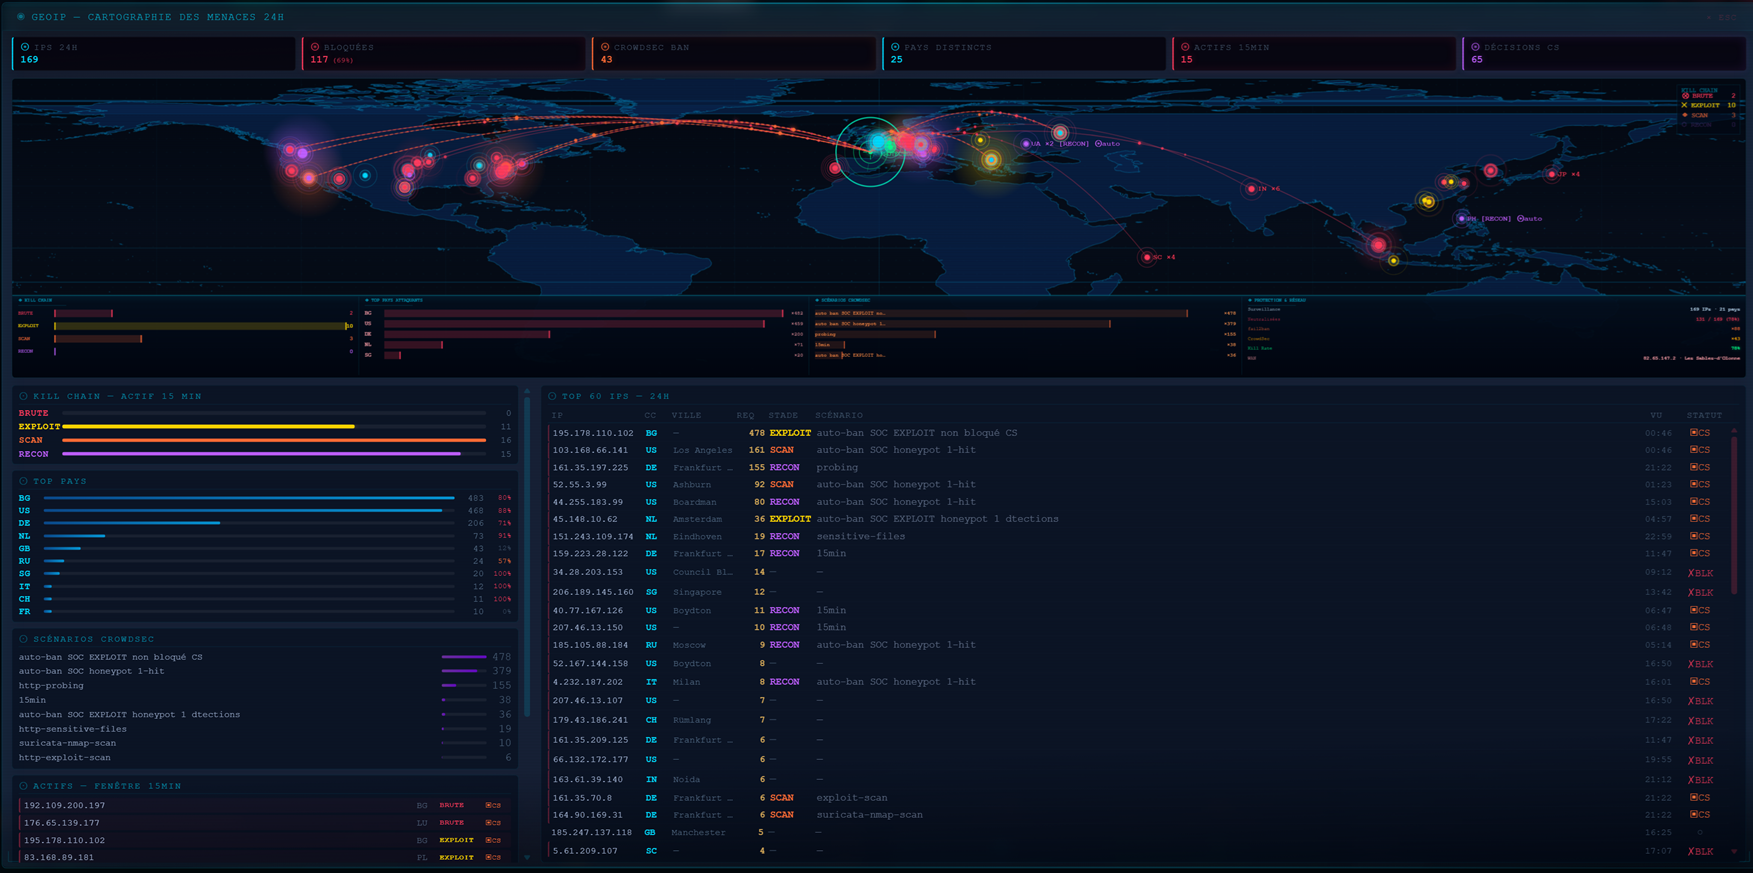Sort table by the STADE column header
This screenshot has width=1753, height=873.
pos(783,415)
